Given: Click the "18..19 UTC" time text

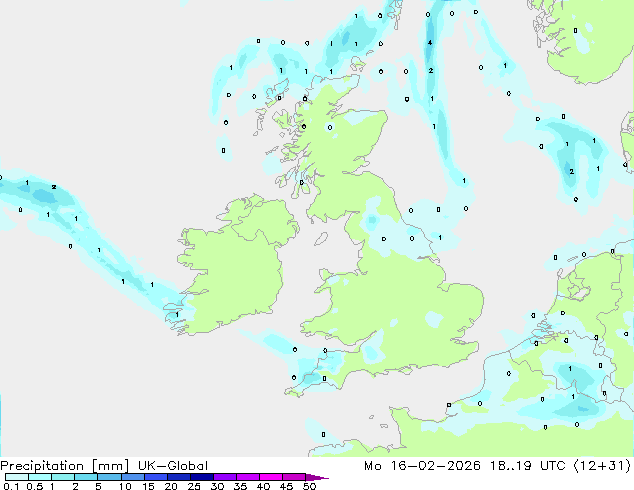Looking at the screenshot, I should coord(527,466).
